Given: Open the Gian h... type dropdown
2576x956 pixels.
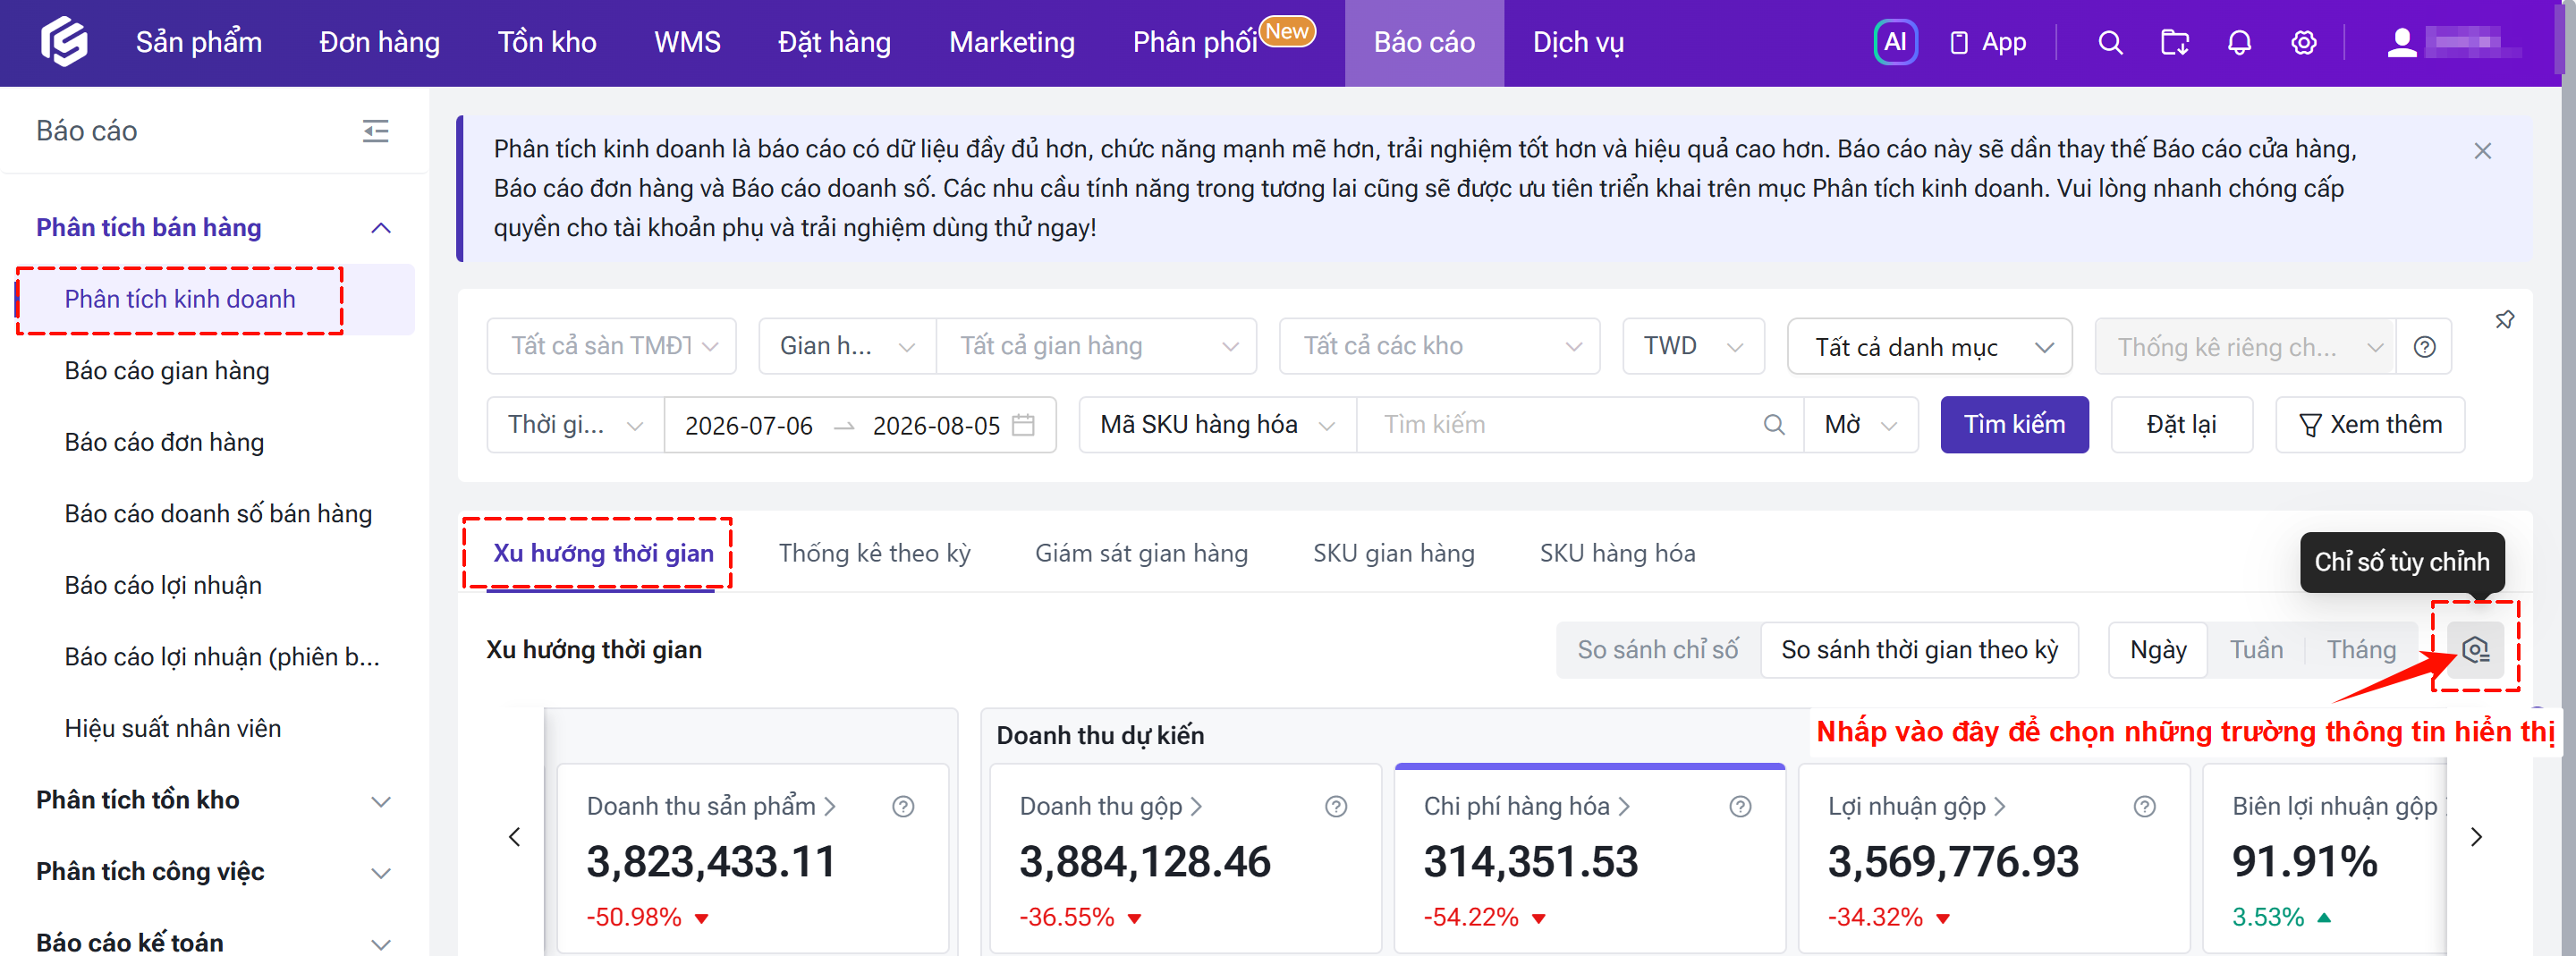Looking at the screenshot, I should [x=847, y=346].
